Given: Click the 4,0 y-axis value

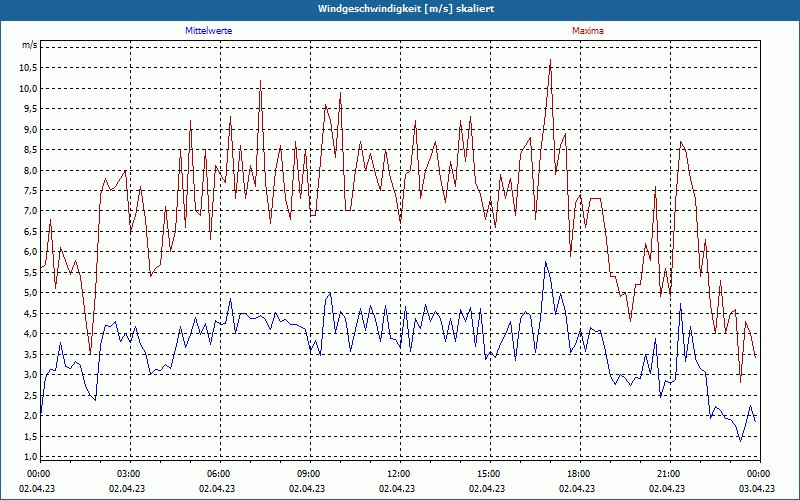Looking at the screenshot, I should coord(30,334).
